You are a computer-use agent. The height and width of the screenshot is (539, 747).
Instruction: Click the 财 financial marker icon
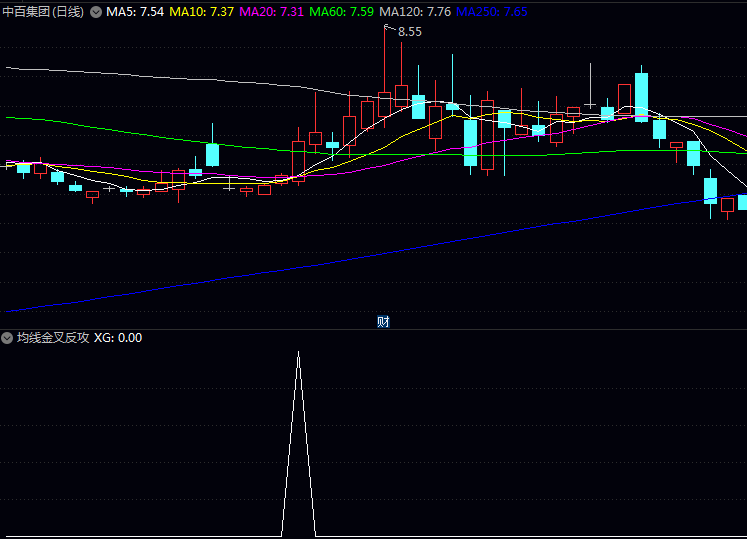(x=383, y=322)
